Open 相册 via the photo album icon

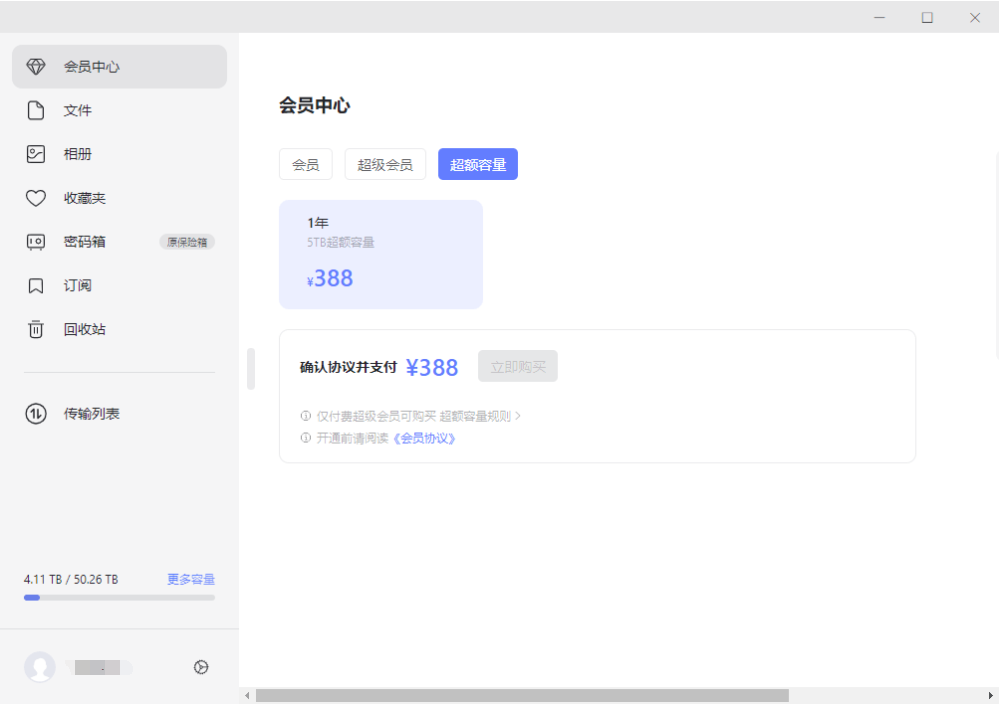pyautogui.click(x=37, y=154)
